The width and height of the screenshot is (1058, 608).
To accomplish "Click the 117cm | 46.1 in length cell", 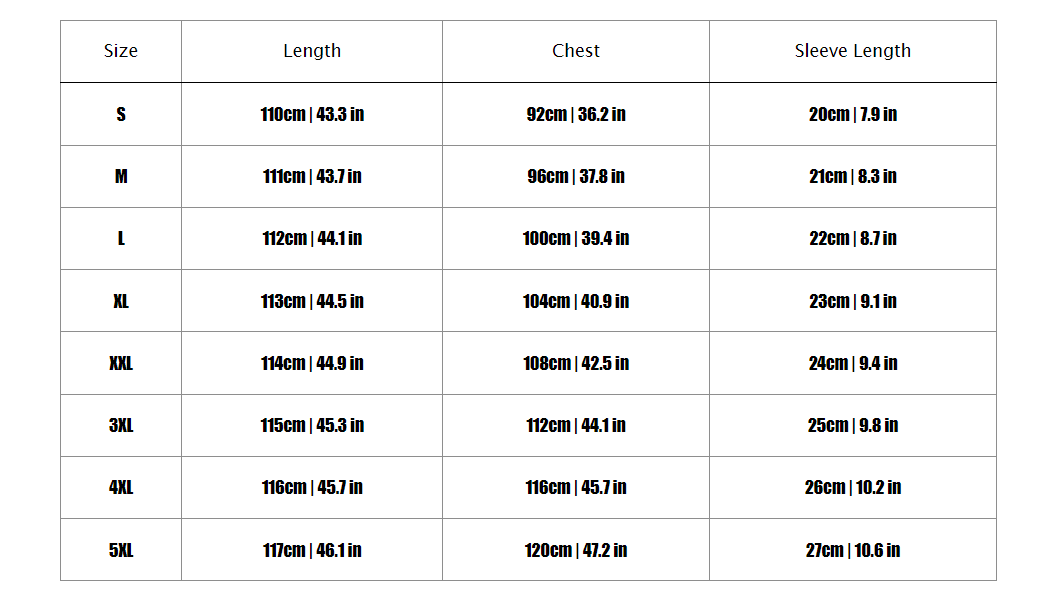I will point(312,550).
